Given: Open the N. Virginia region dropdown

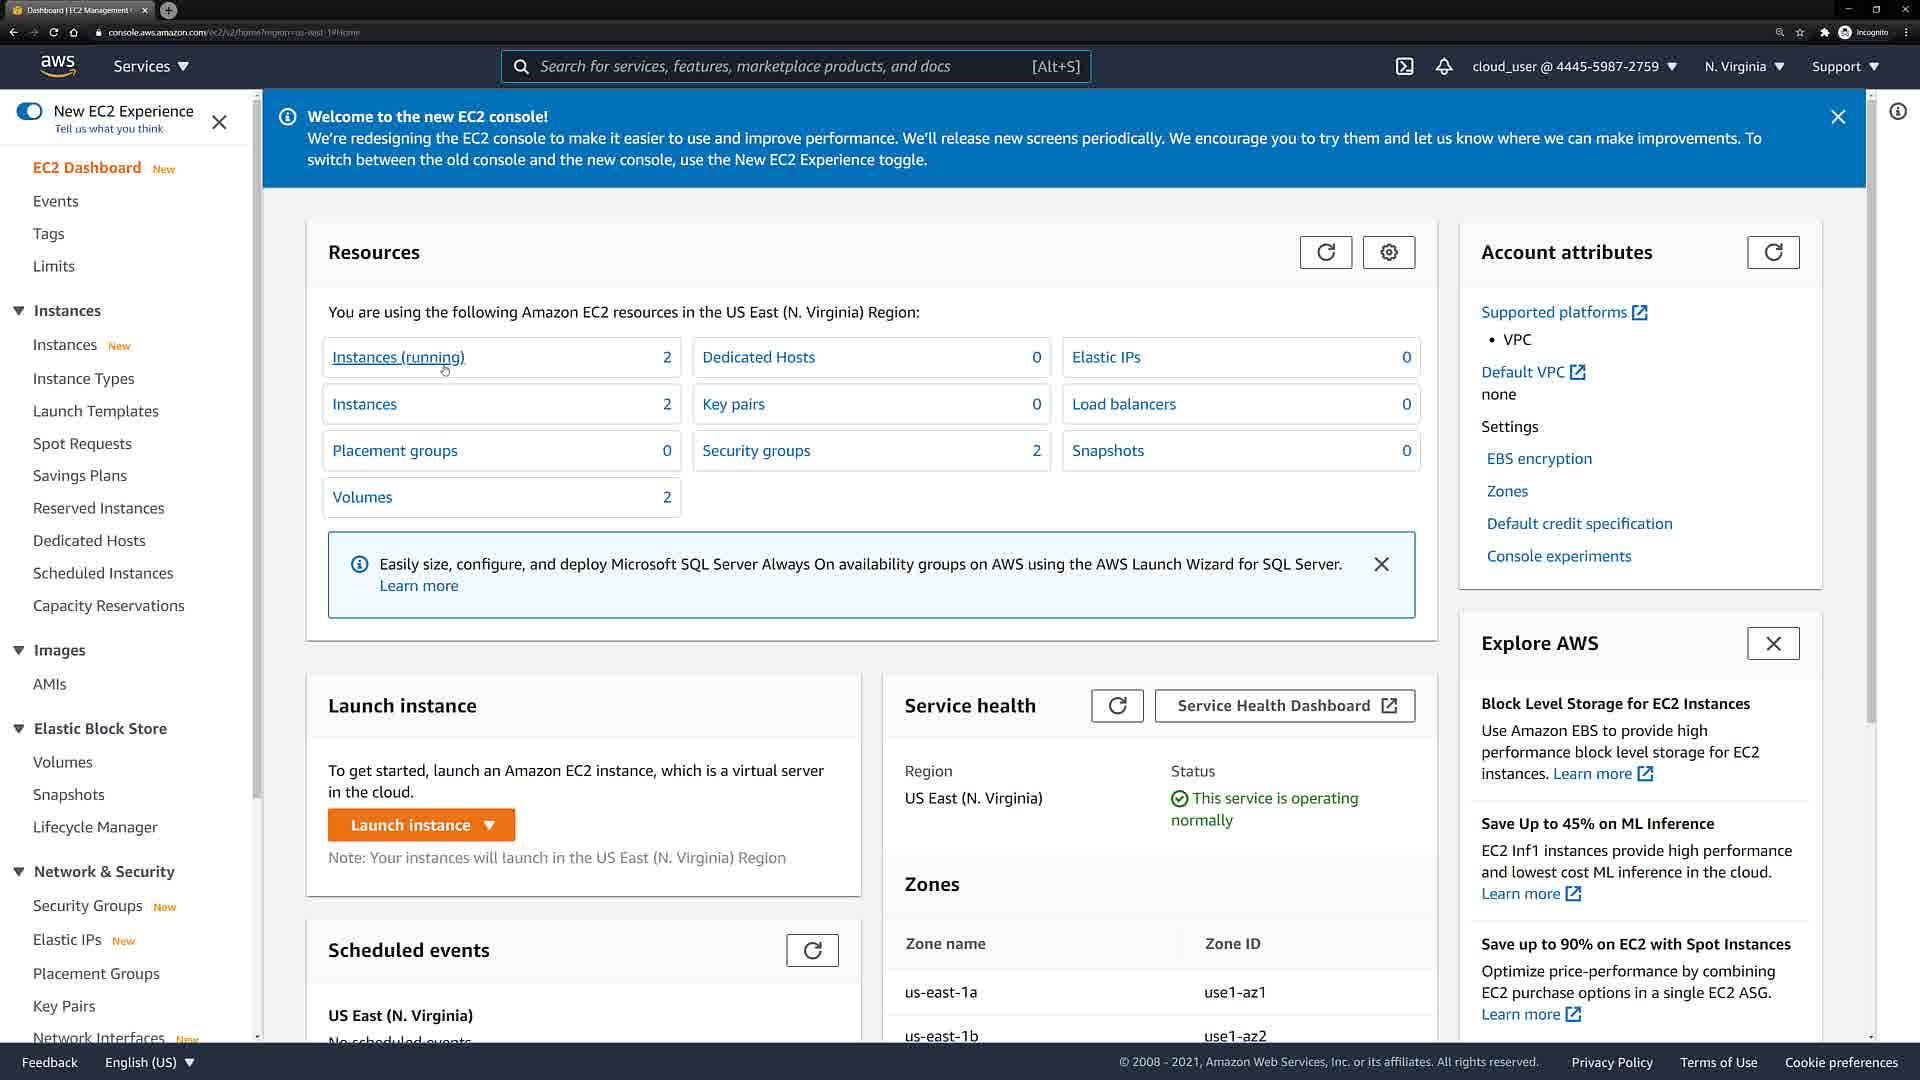Looking at the screenshot, I should coord(1744,66).
